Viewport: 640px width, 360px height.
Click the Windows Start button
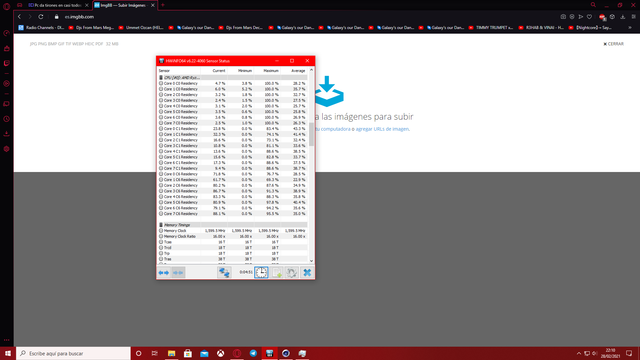click(x=8, y=353)
